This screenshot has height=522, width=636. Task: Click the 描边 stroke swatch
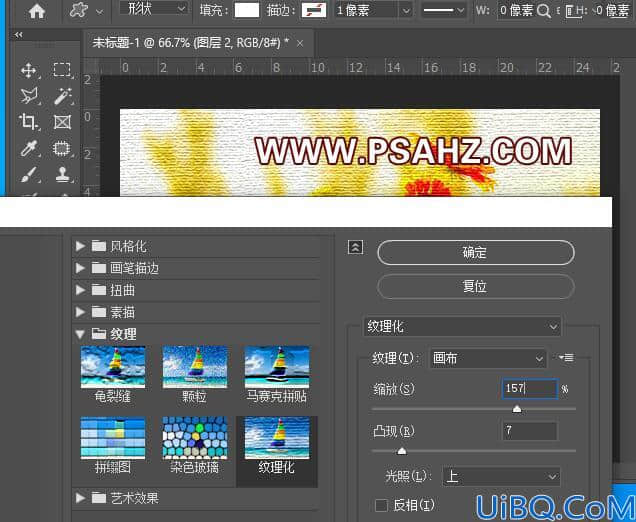click(314, 10)
